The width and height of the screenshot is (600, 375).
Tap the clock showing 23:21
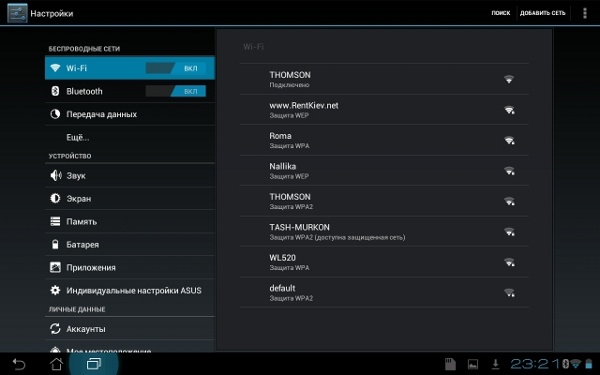pyautogui.click(x=535, y=364)
